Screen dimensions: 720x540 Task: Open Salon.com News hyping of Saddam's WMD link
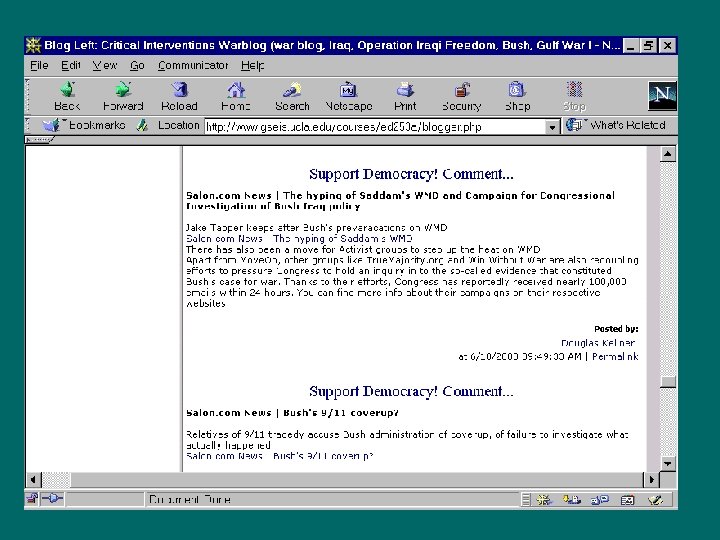coord(299,239)
